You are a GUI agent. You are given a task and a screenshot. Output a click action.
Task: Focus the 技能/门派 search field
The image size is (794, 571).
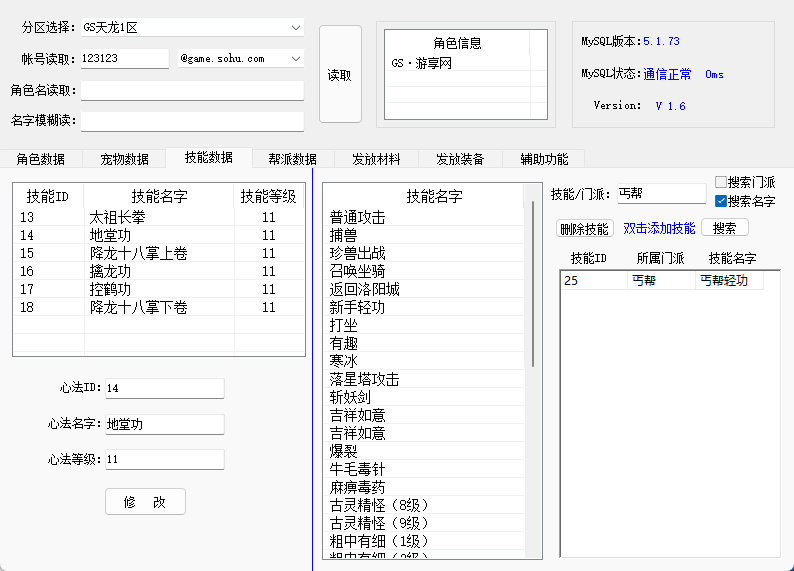click(x=660, y=193)
